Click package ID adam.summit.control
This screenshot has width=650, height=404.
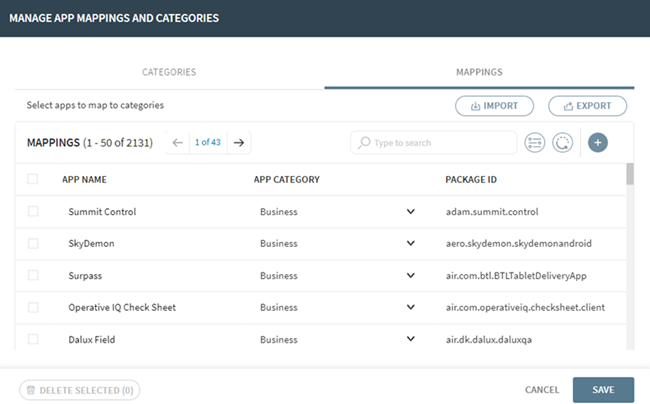click(492, 212)
